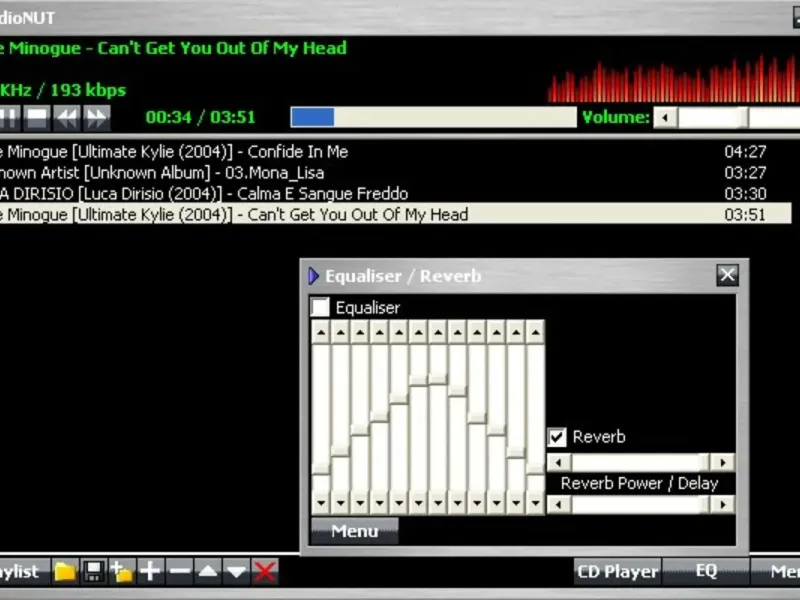This screenshot has height=600, width=800.
Task: Uncheck the Reverb checkbox
Action: 557,437
